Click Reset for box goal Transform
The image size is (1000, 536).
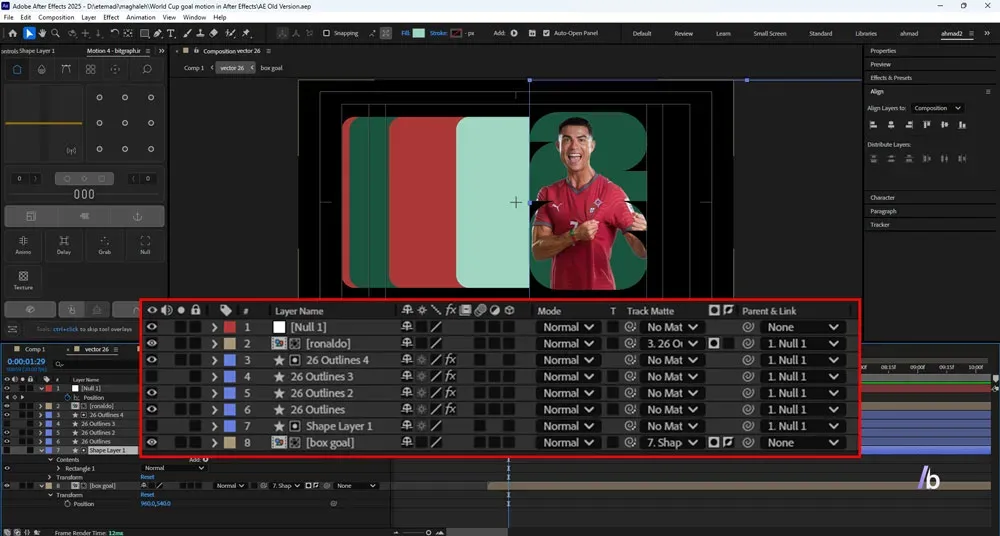click(147, 495)
